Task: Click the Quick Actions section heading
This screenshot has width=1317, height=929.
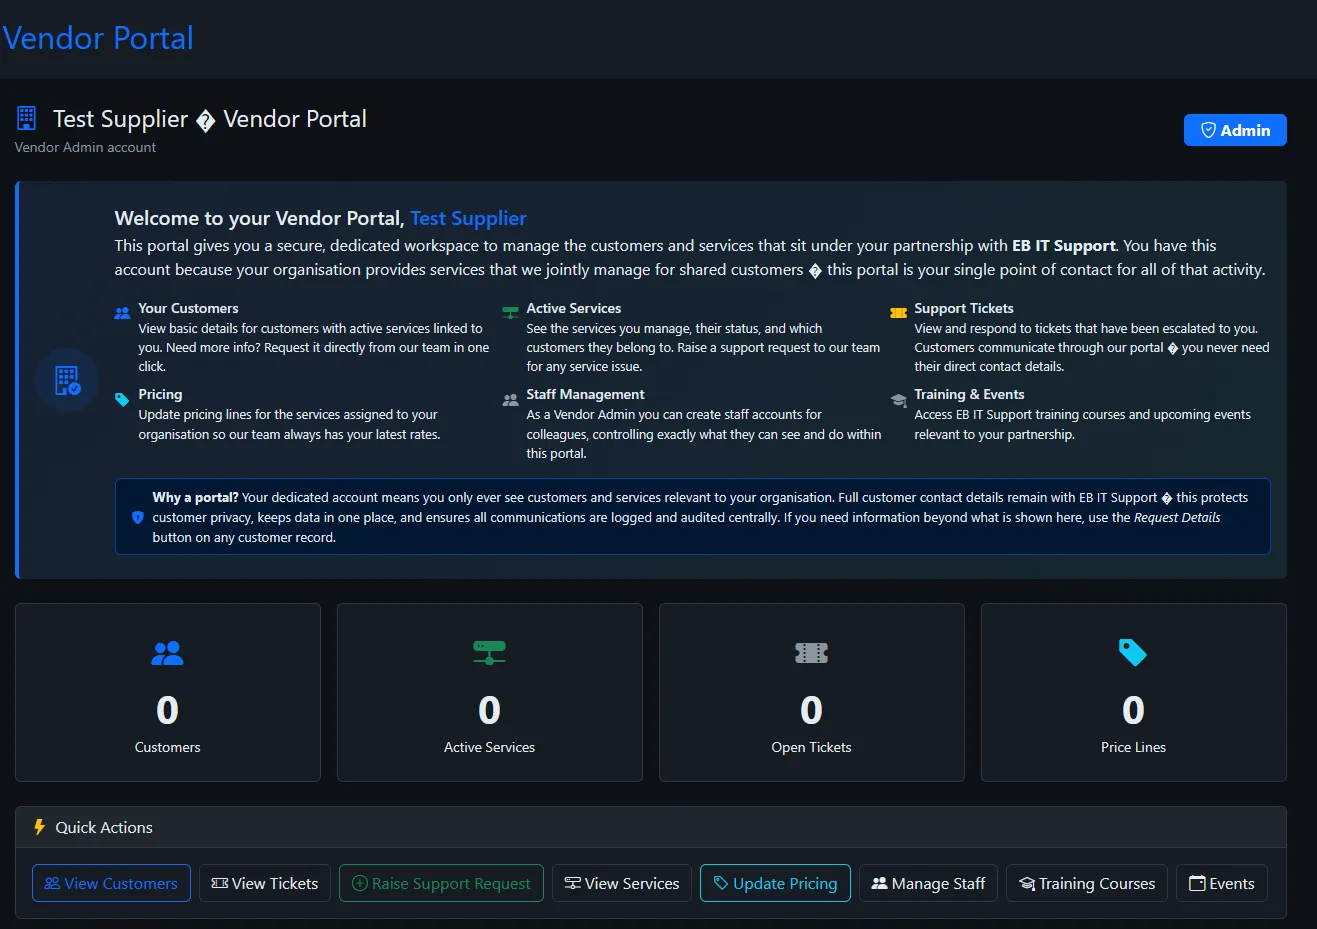Action: pyautogui.click(x=104, y=827)
